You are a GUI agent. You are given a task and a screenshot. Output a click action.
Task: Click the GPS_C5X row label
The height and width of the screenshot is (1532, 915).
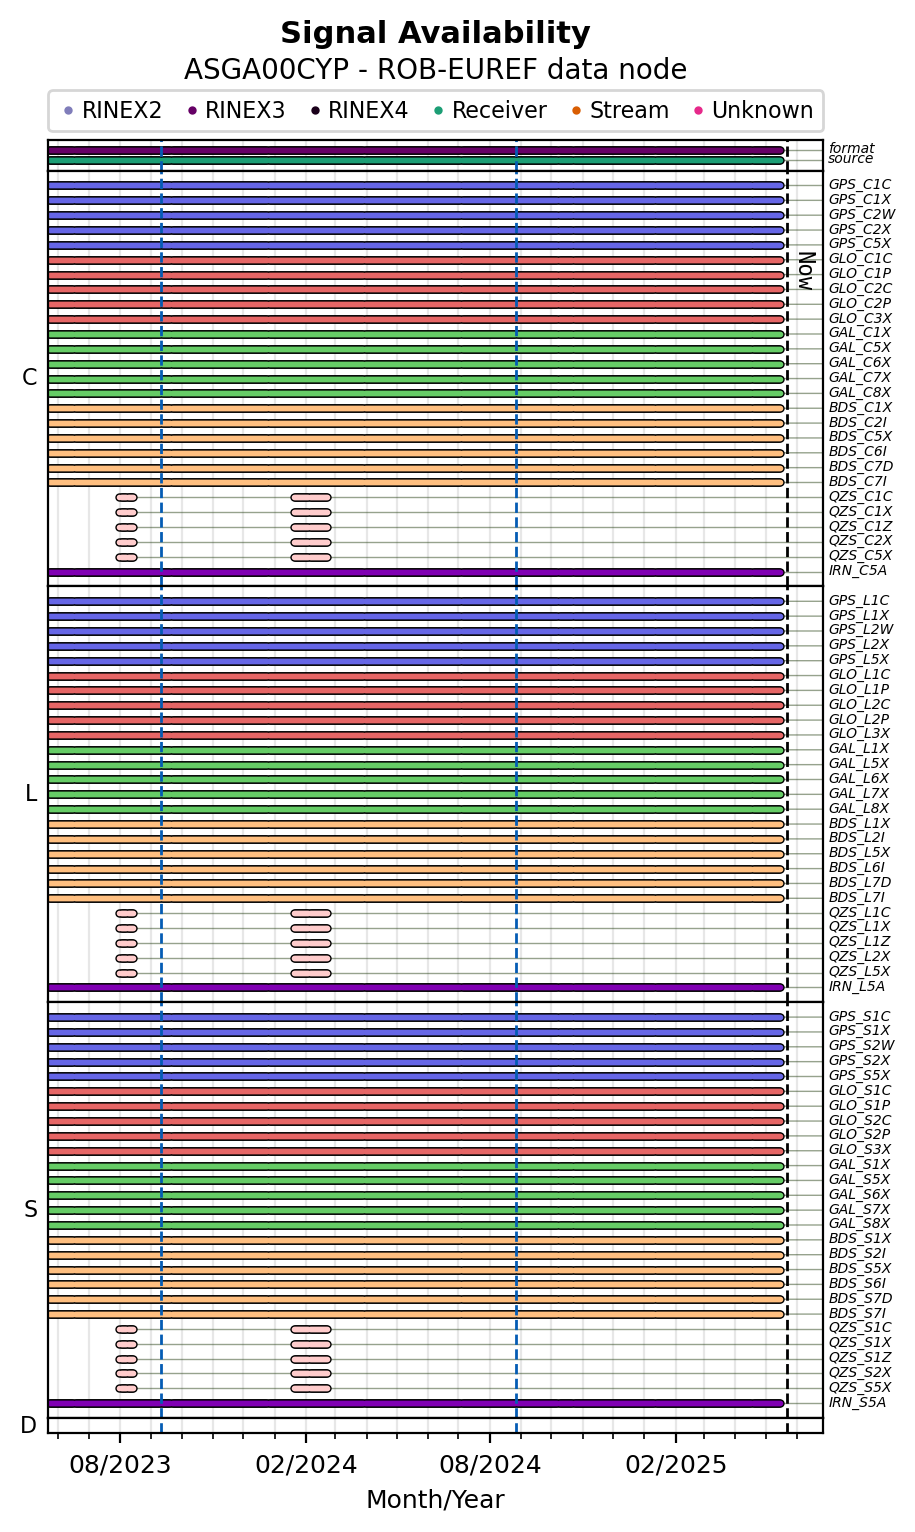coord(859,244)
